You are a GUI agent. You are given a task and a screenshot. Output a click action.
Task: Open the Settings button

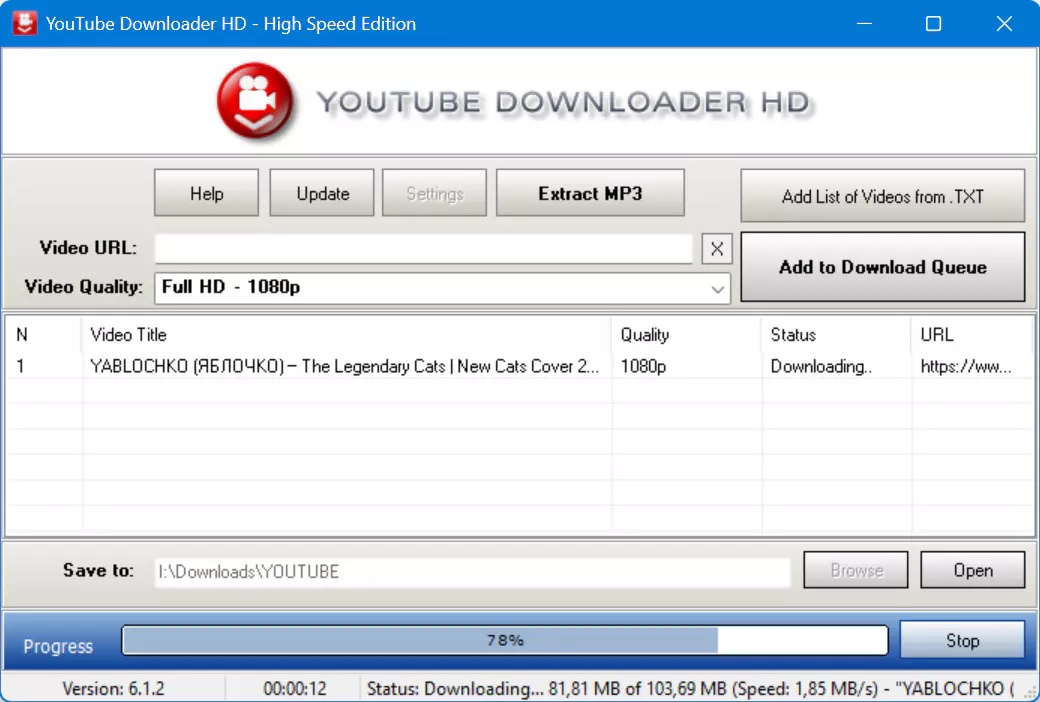[434, 193]
